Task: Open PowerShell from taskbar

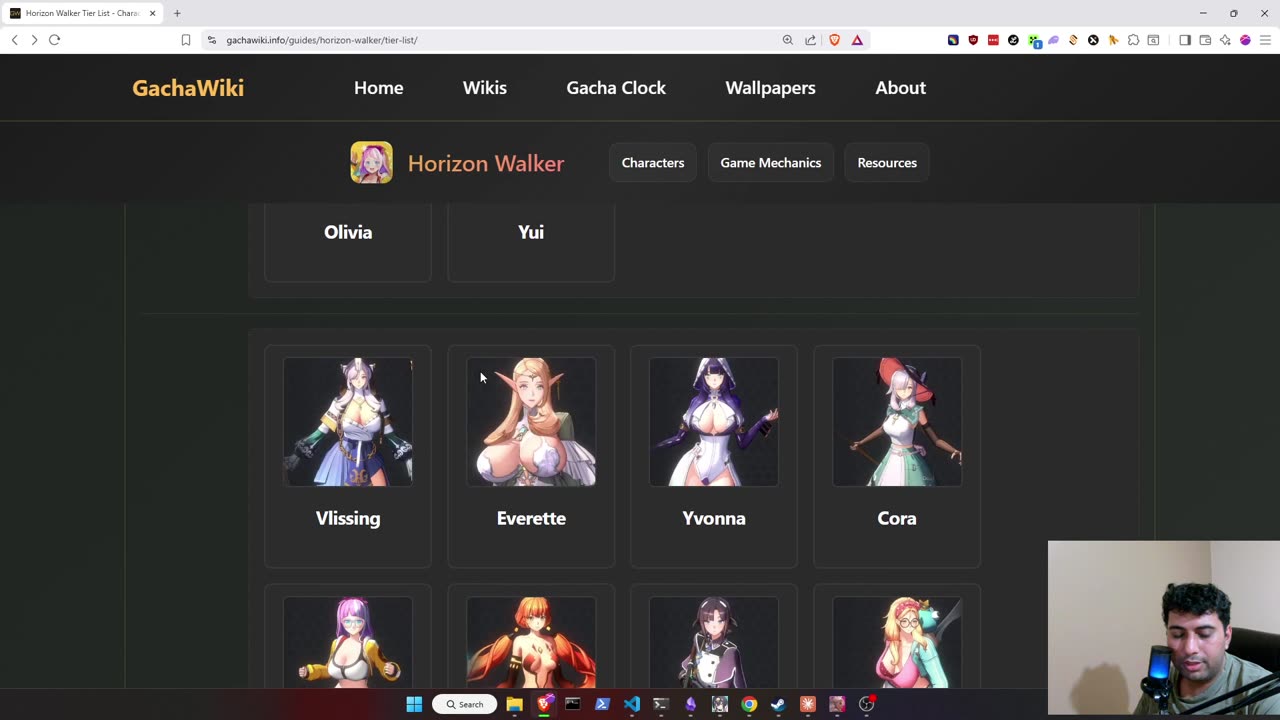Action: click(x=602, y=704)
